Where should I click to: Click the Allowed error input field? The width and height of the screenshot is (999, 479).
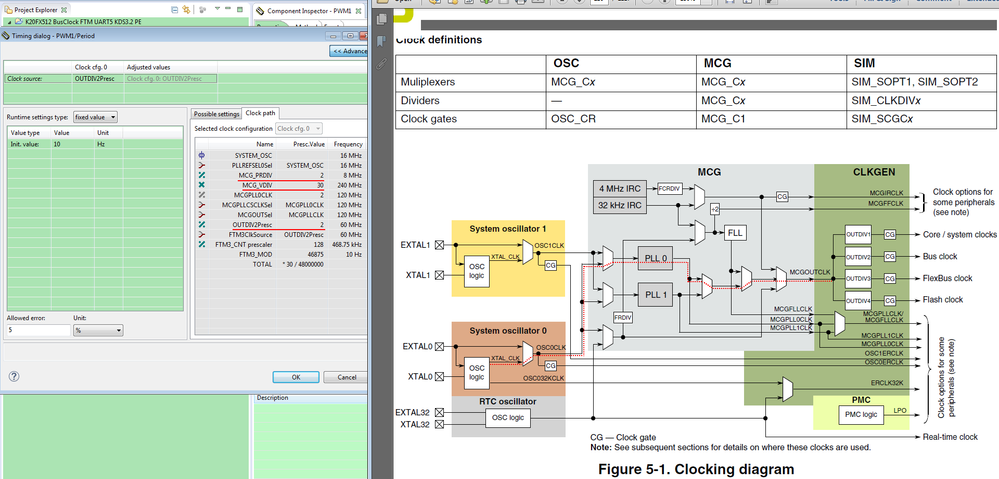click(38, 331)
